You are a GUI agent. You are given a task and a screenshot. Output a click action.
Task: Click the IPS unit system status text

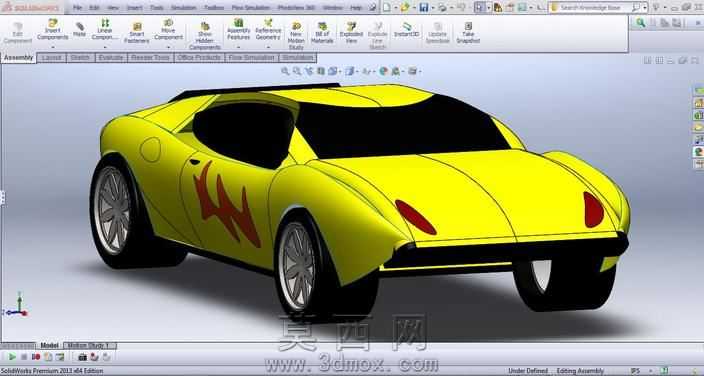point(635,371)
